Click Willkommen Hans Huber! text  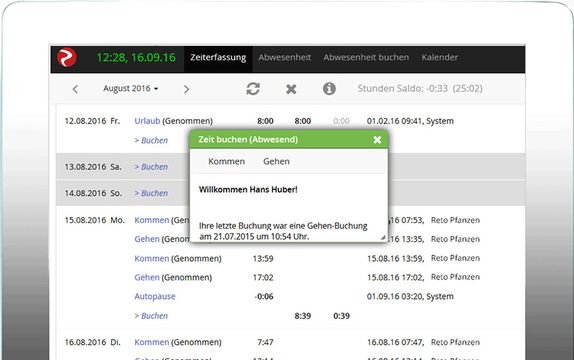pyautogui.click(x=248, y=190)
